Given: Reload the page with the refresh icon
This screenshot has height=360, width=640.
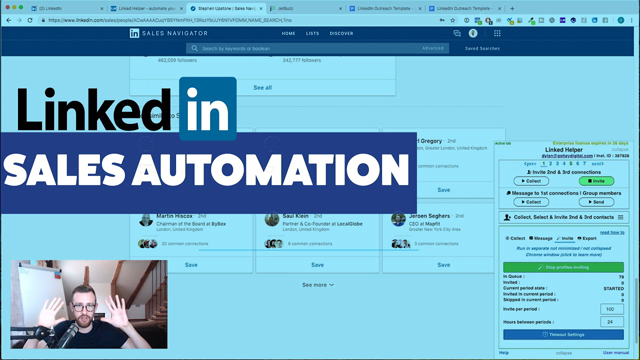Looking at the screenshot, I should click(30, 20).
